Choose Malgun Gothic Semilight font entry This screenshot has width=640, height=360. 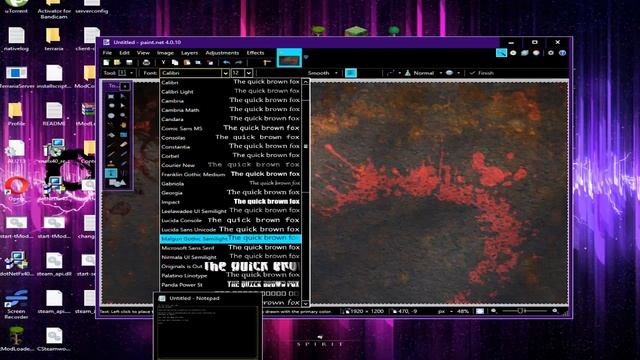[x=231, y=238]
